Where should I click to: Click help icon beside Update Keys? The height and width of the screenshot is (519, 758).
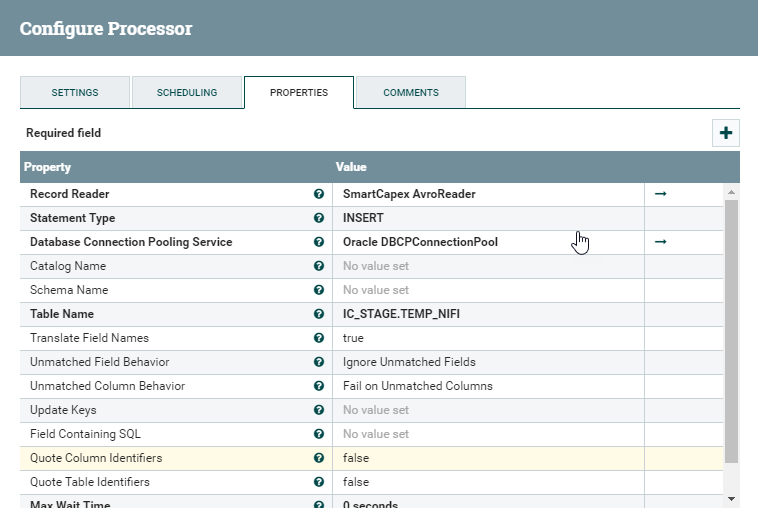pos(319,410)
